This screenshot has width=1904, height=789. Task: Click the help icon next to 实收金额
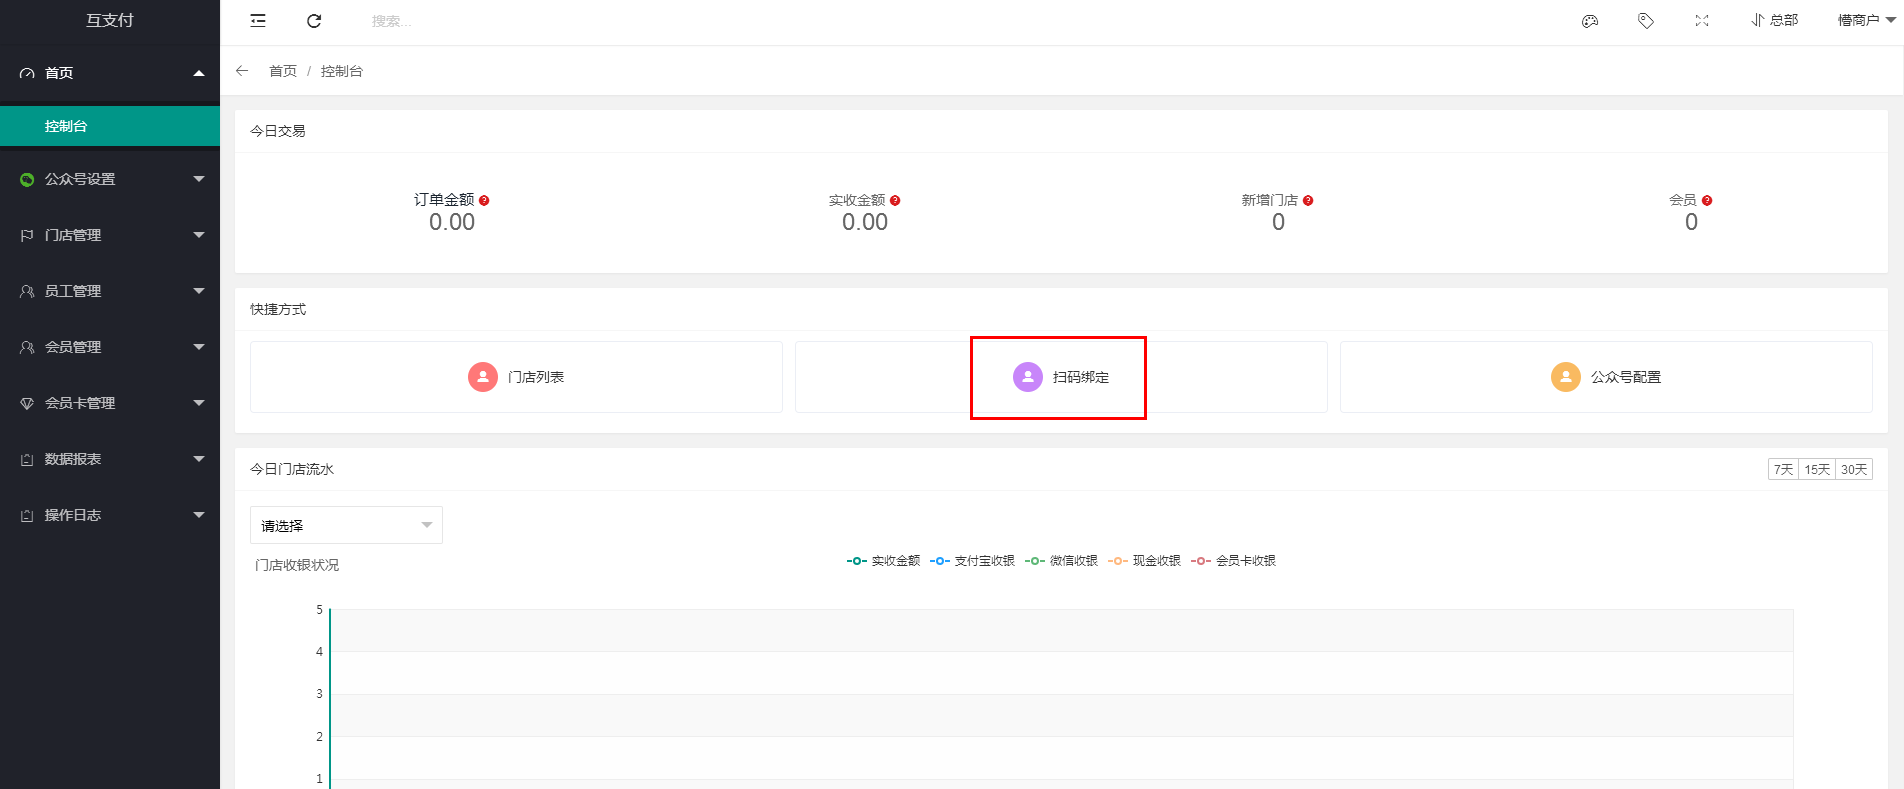(895, 200)
